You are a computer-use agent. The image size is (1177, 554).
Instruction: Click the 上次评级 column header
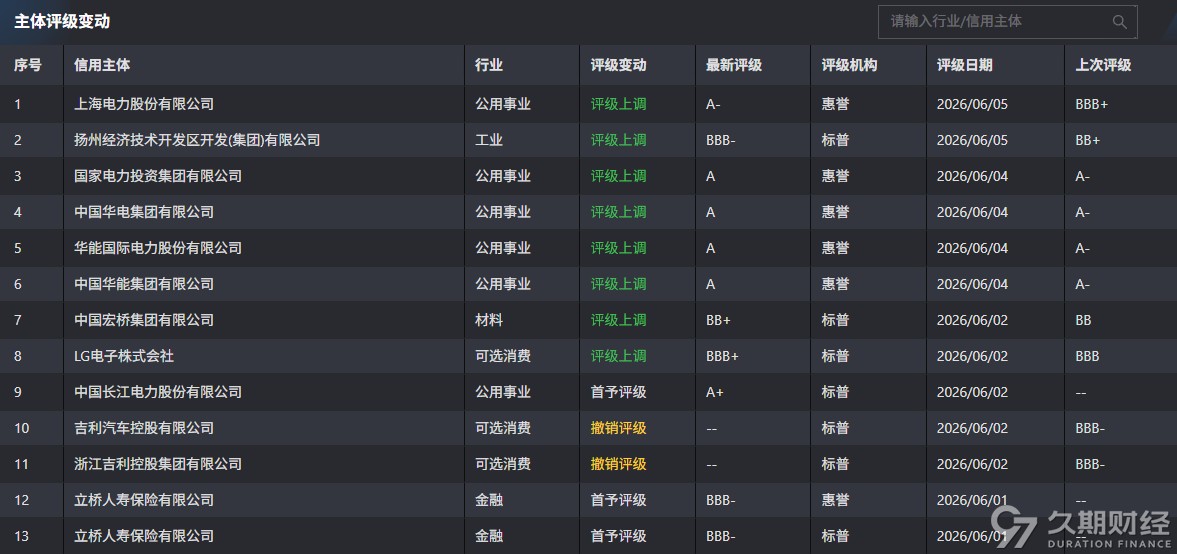[x=1103, y=65]
